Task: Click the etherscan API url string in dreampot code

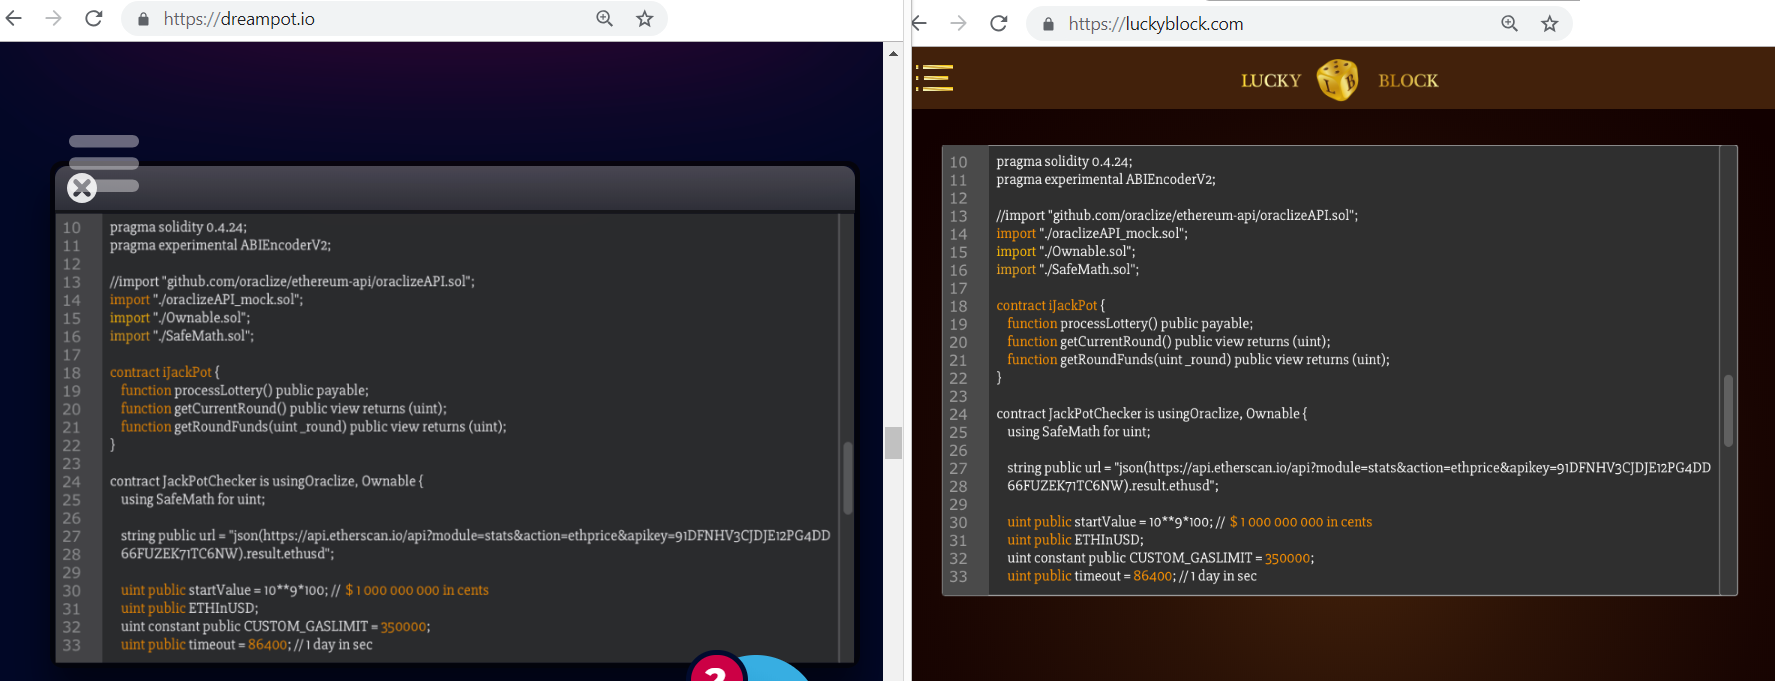Action: coord(475,544)
